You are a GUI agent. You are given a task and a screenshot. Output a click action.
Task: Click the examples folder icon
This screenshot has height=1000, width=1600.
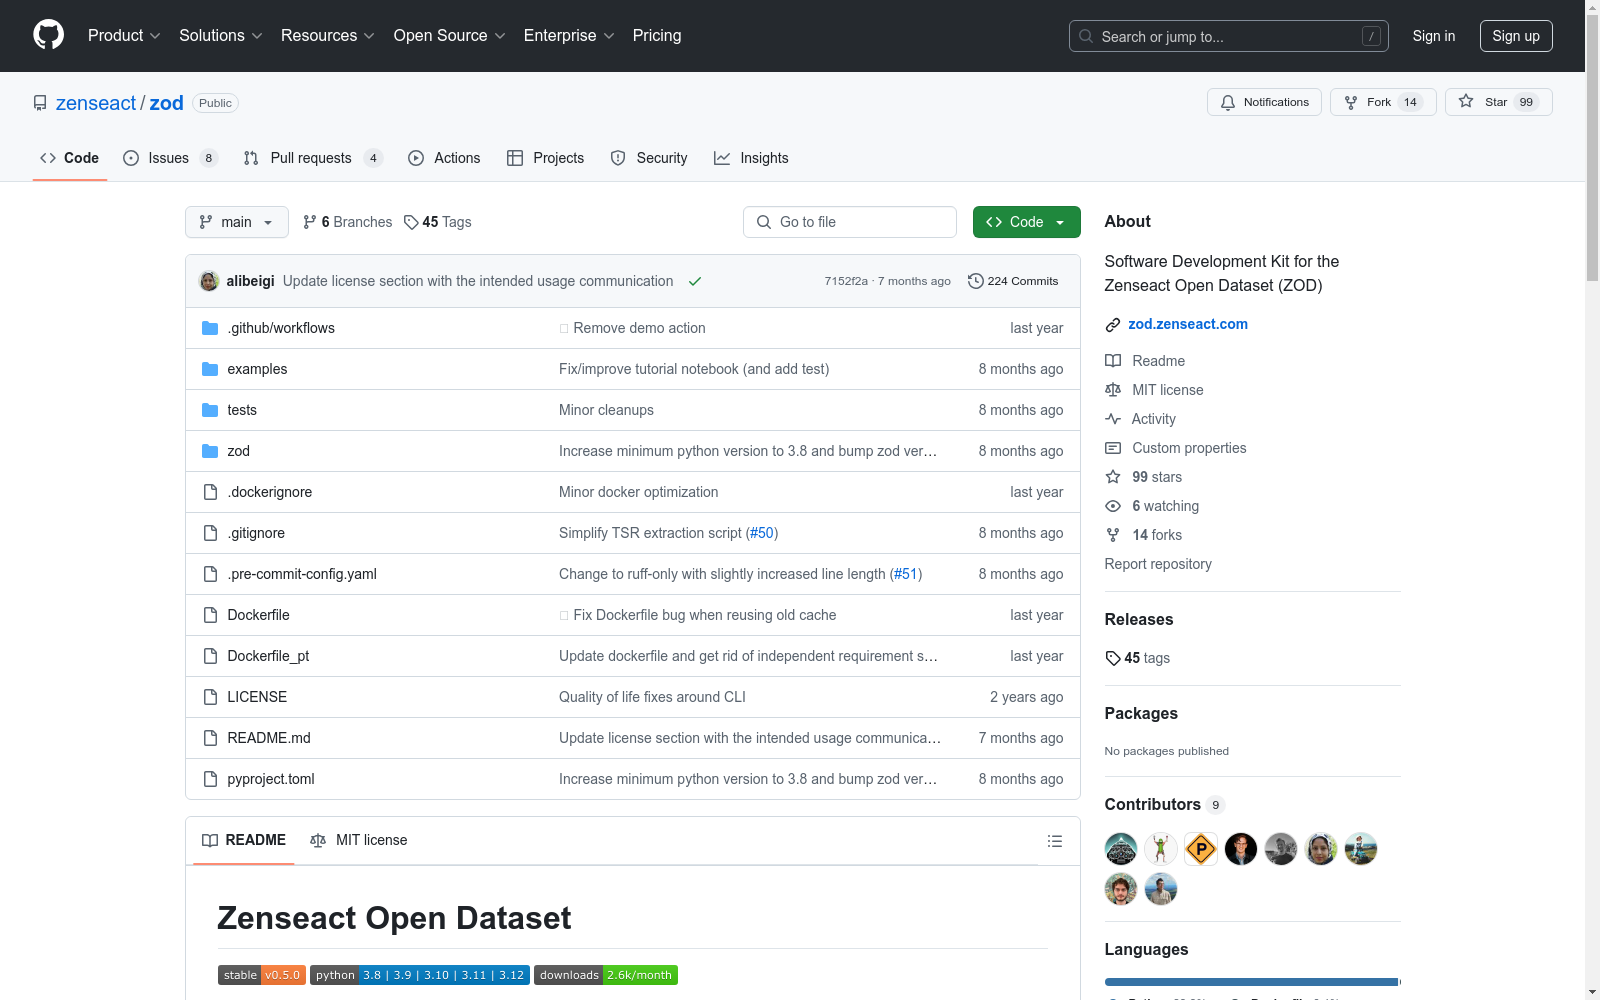coord(210,369)
